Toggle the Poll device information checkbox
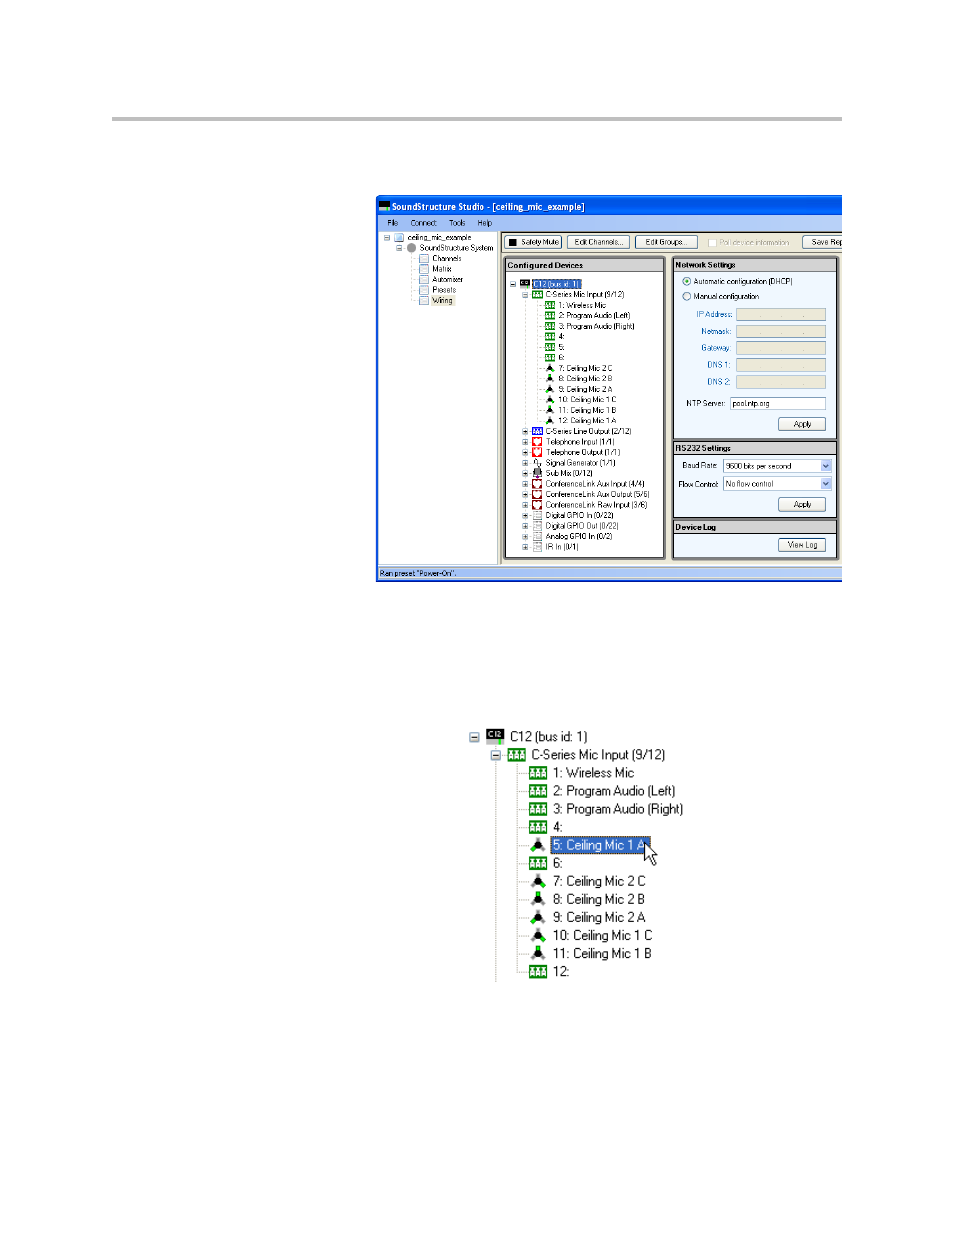 (712, 242)
